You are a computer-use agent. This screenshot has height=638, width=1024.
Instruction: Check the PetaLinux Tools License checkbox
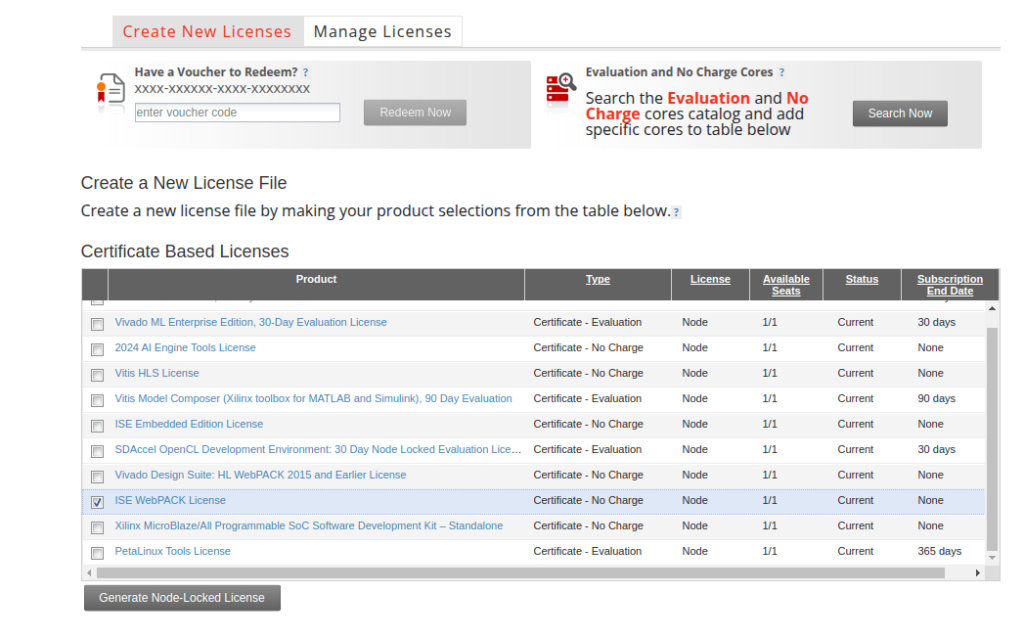click(x=97, y=553)
